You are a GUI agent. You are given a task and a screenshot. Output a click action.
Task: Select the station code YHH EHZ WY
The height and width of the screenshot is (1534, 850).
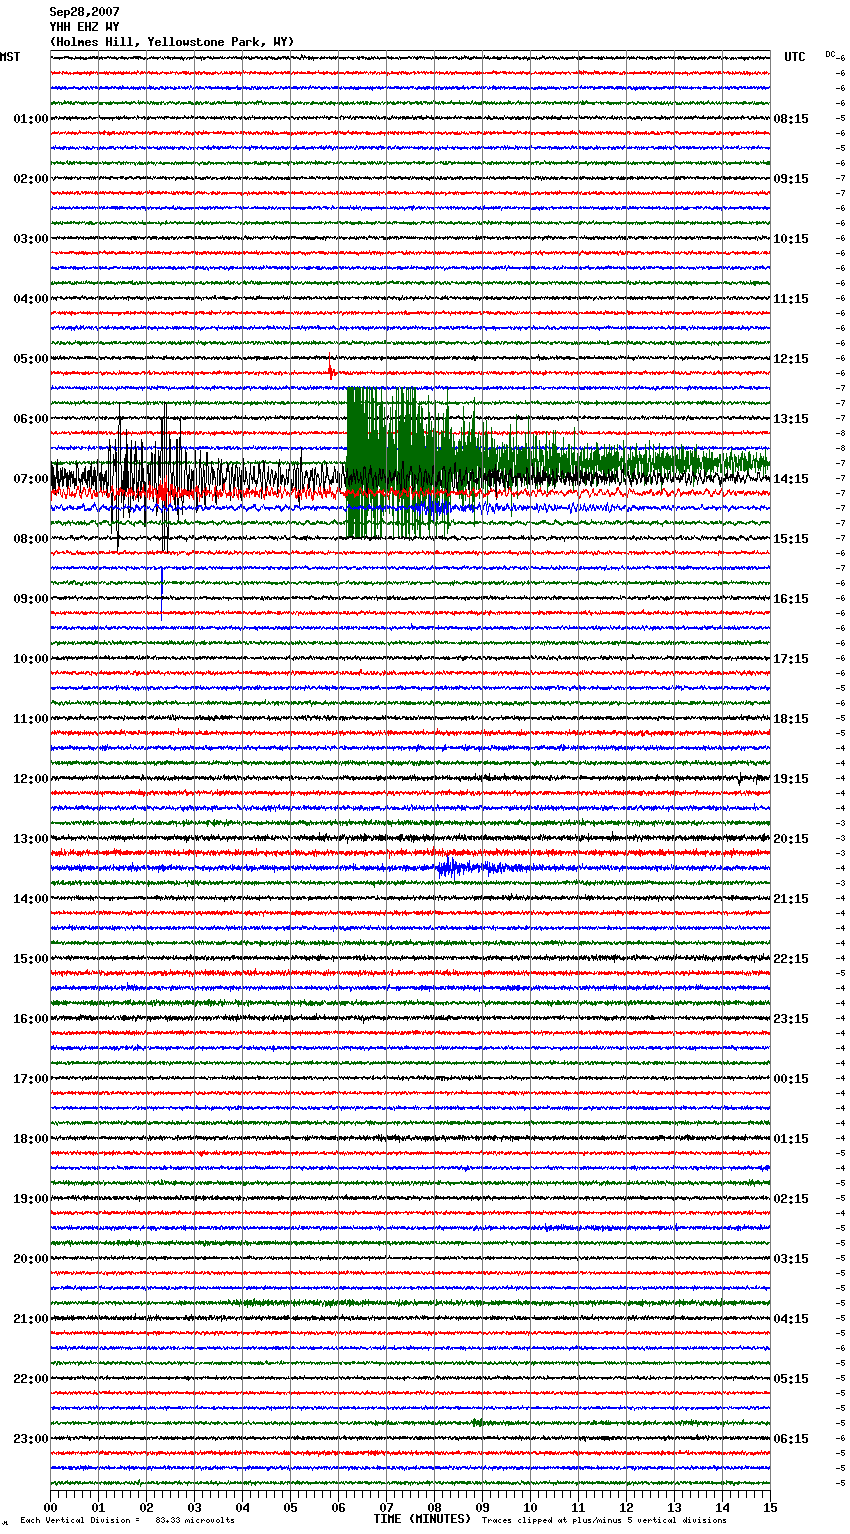[x=85, y=27]
